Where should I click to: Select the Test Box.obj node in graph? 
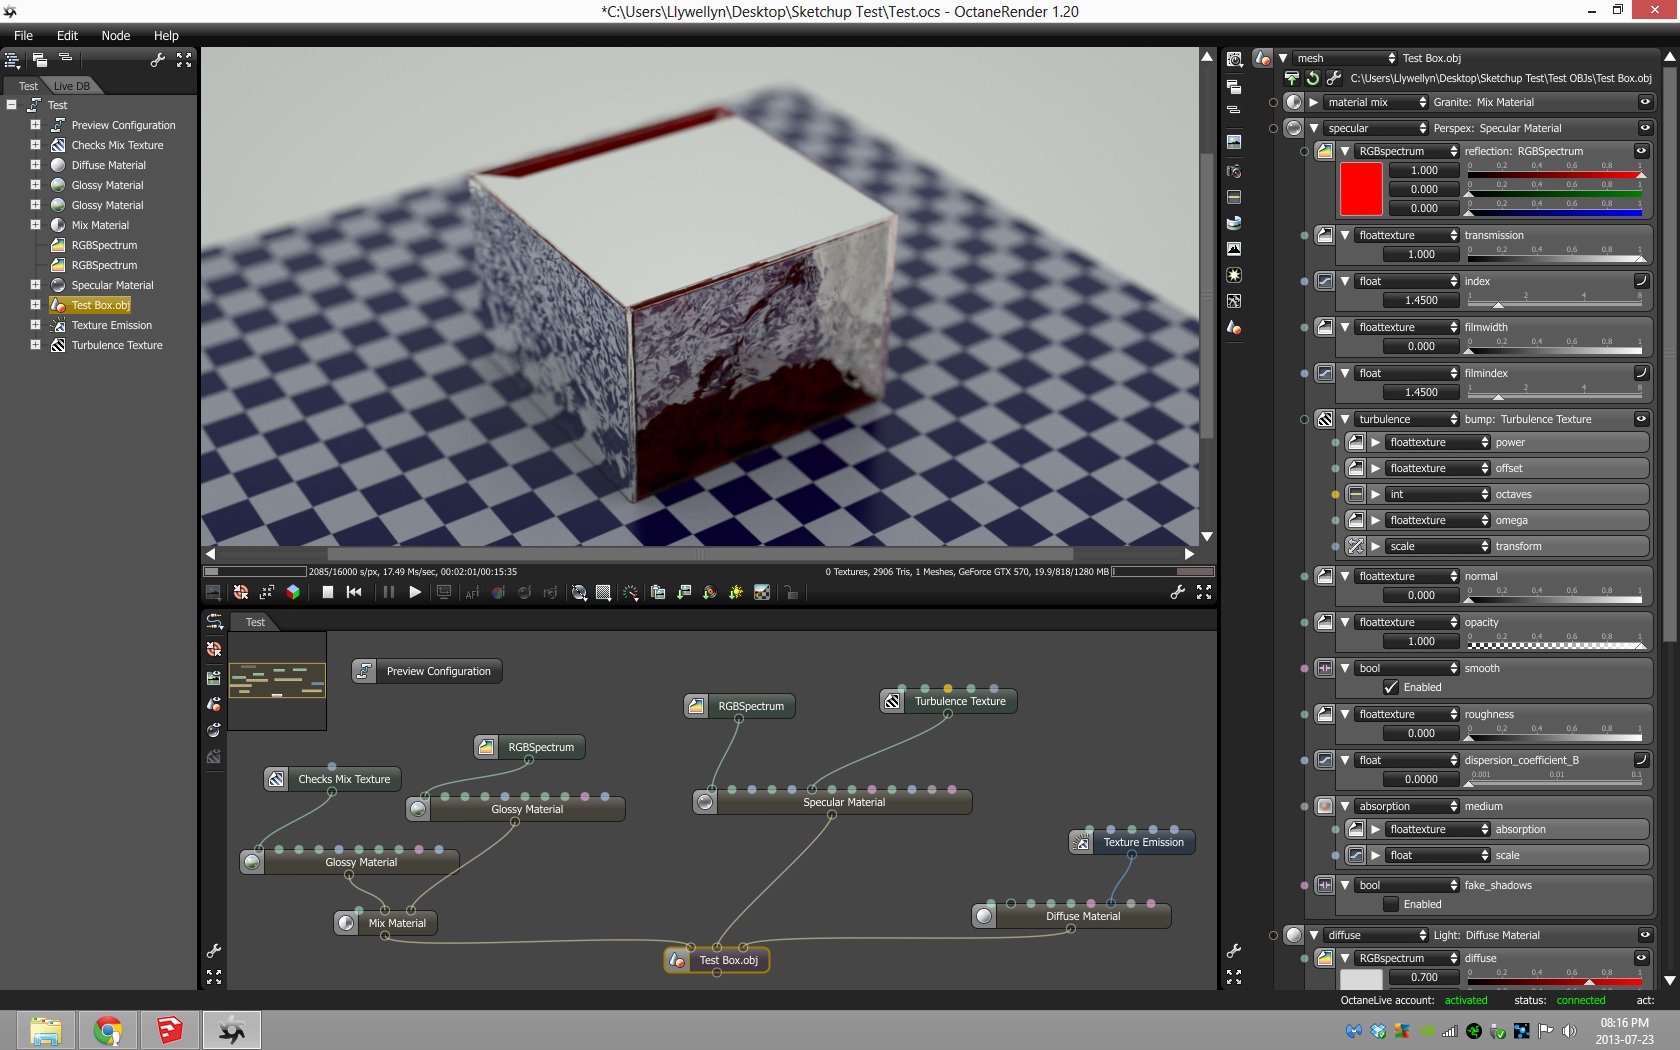[x=717, y=960]
